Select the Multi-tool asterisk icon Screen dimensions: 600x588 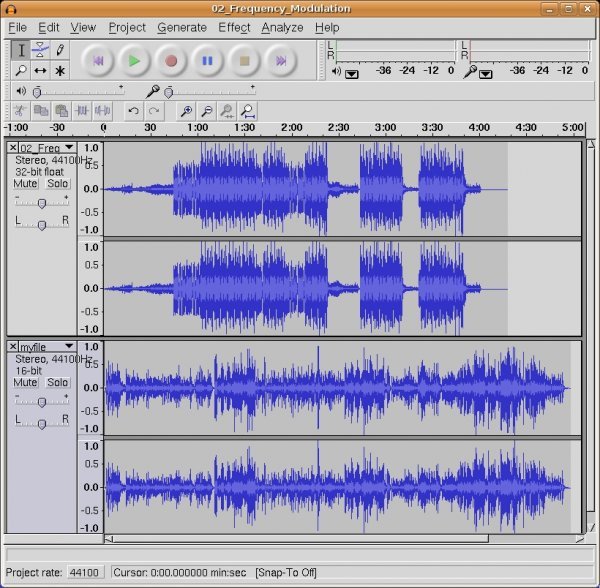[60, 70]
